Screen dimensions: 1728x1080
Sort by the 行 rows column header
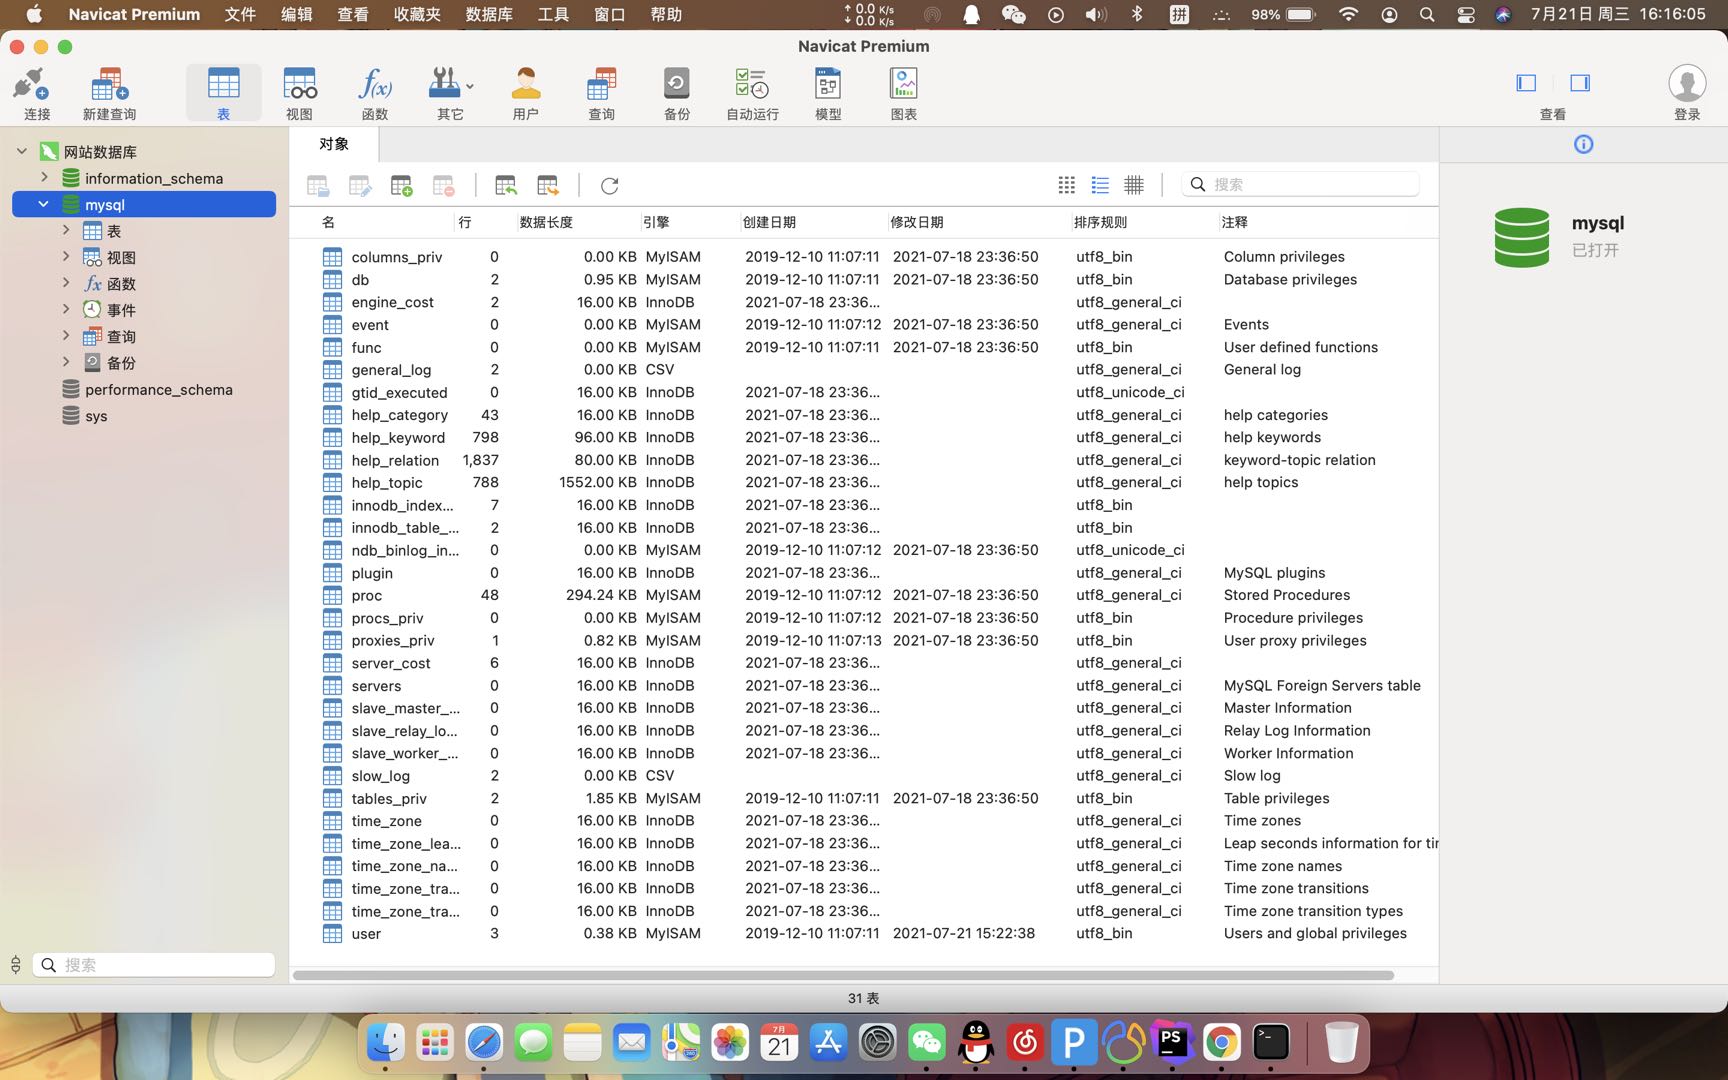click(x=465, y=222)
